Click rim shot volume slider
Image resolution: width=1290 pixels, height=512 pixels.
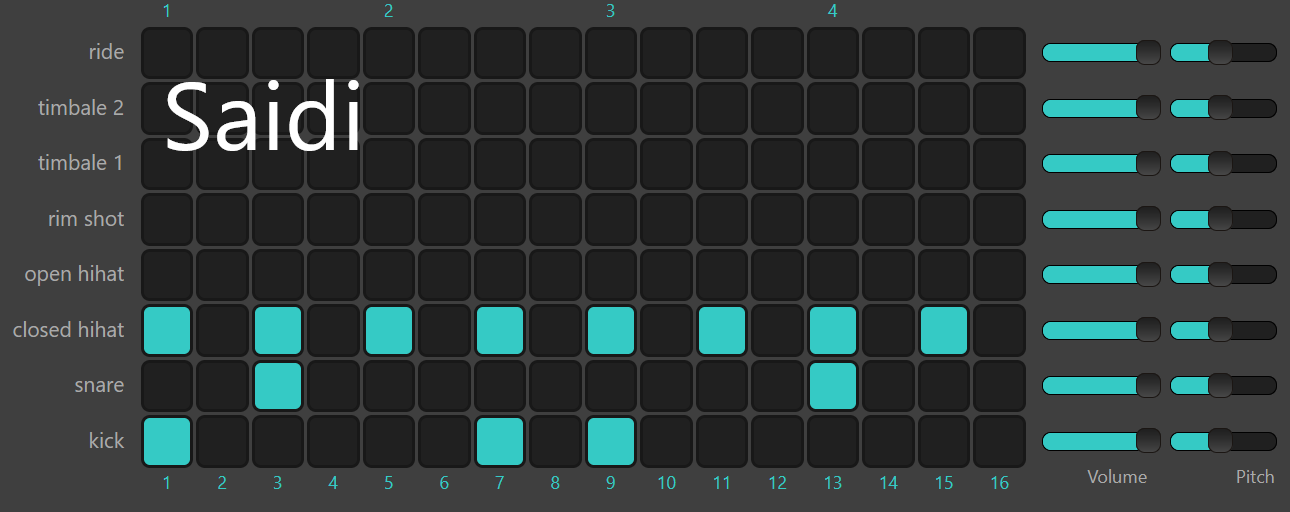[1101, 219]
